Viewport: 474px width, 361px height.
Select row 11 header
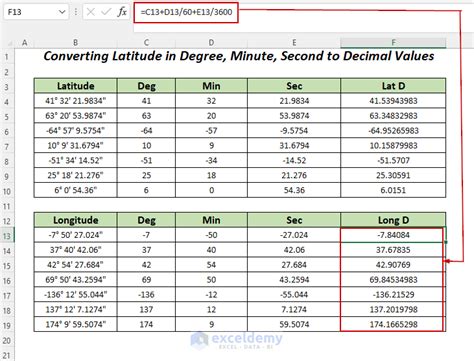point(7,206)
